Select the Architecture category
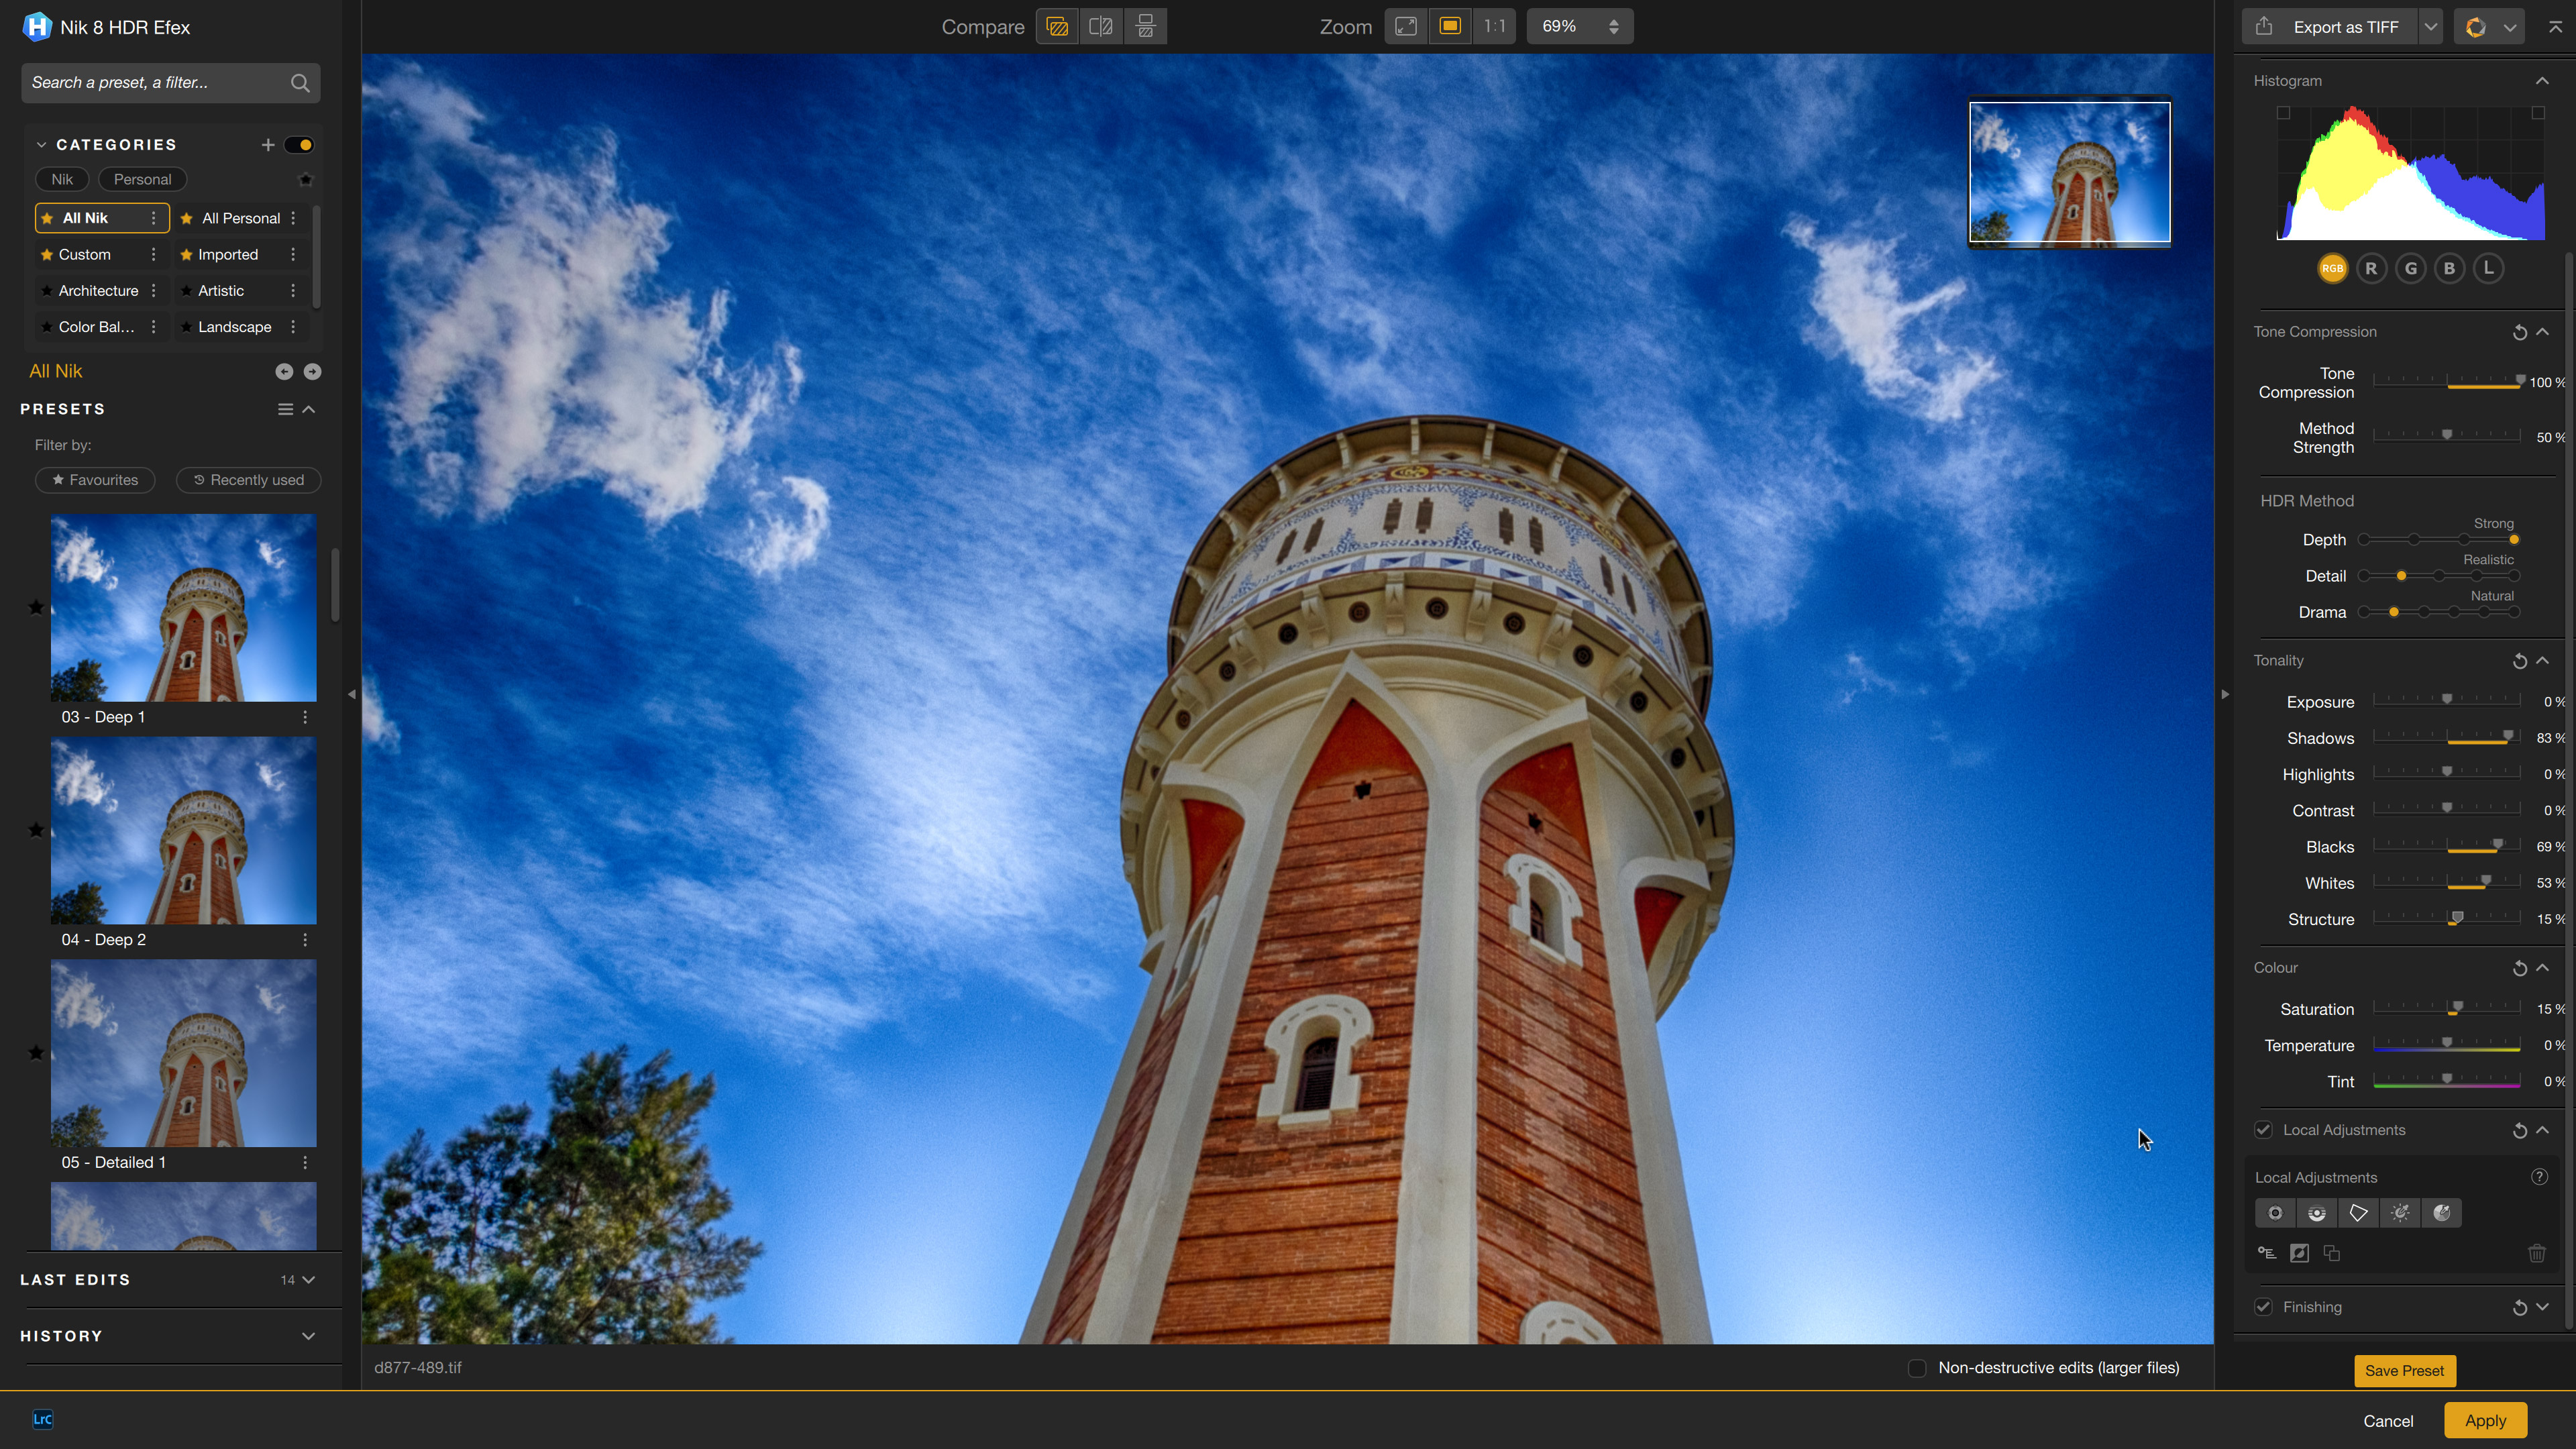This screenshot has height=1449, width=2576. point(98,291)
